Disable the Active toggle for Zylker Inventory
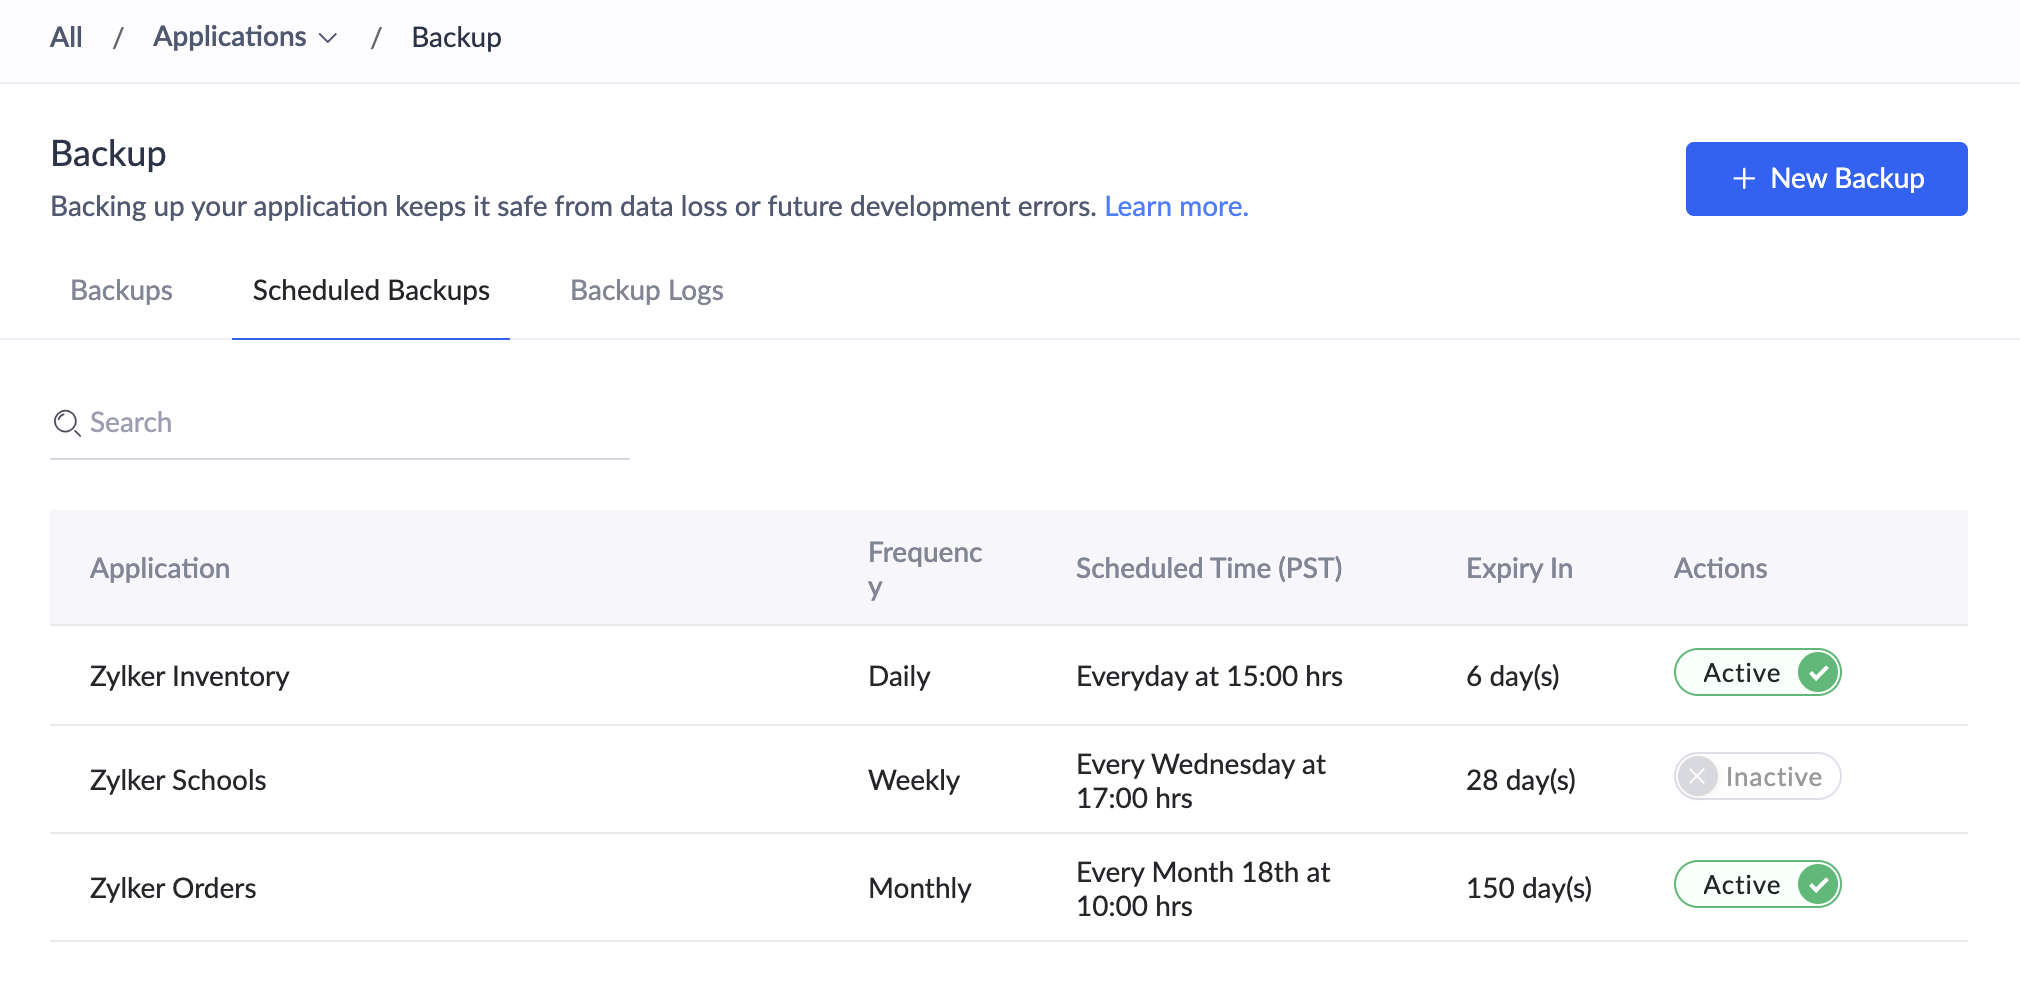This screenshot has height=992, width=2020. point(1757,673)
